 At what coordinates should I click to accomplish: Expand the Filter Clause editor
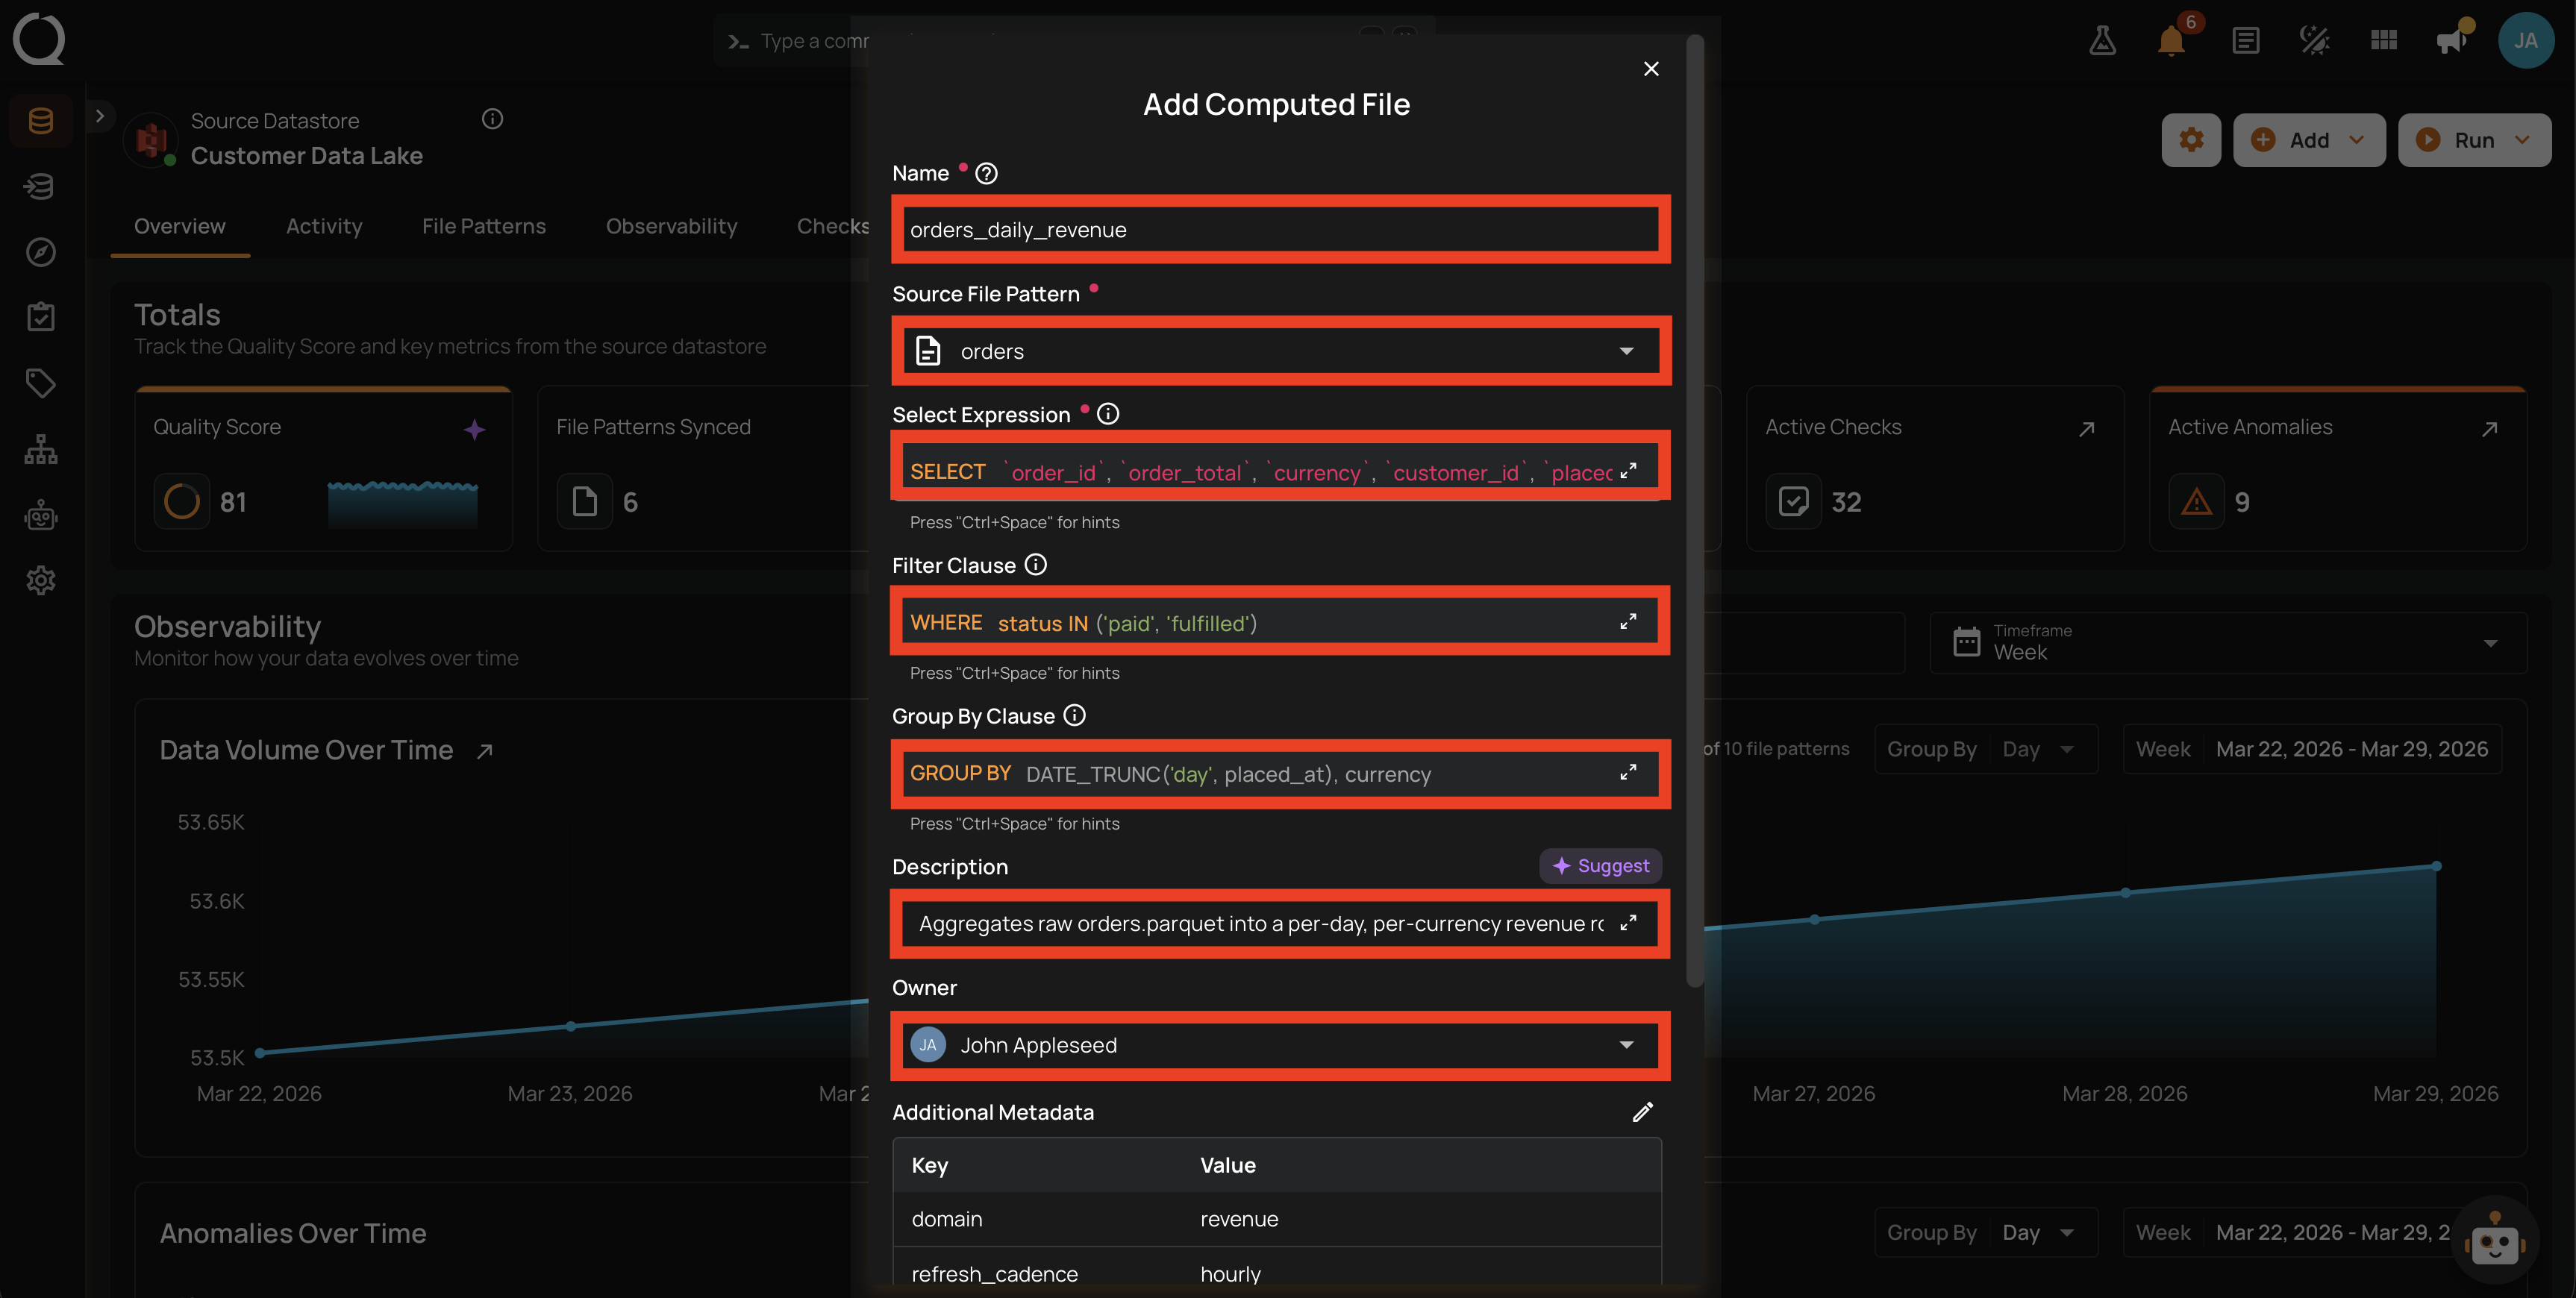(x=1628, y=622)
